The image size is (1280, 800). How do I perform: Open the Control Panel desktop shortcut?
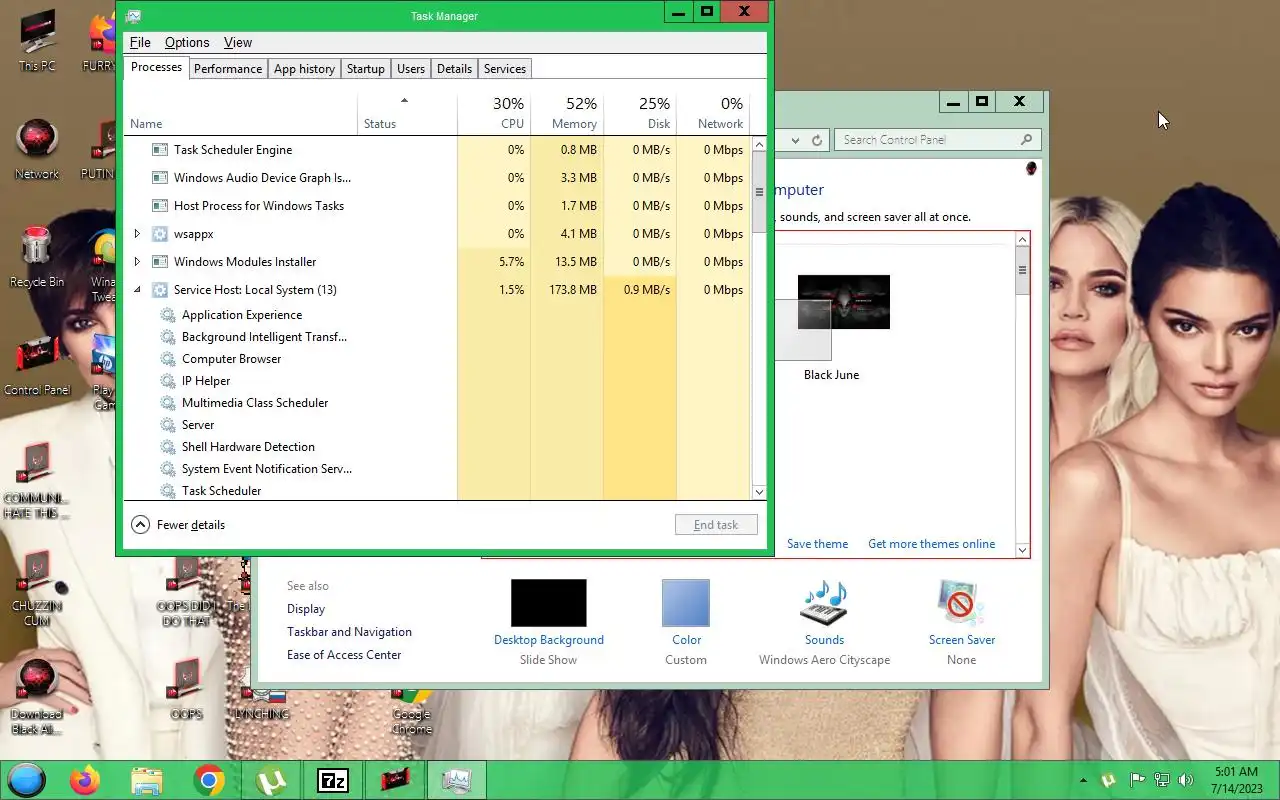pyautogui.click(x=37, y=366)
